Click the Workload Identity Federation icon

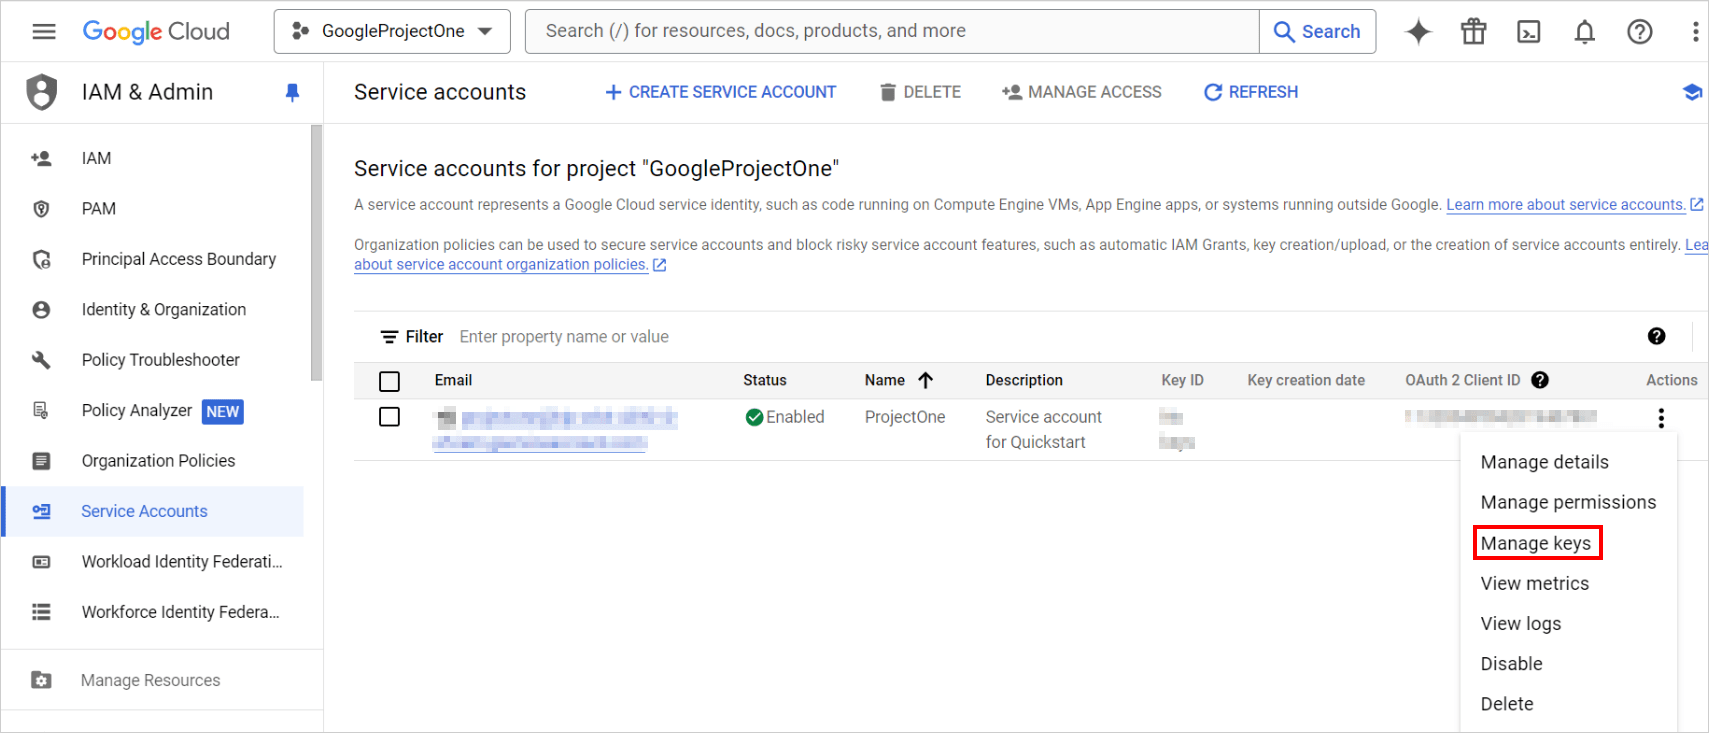point(41,562)
